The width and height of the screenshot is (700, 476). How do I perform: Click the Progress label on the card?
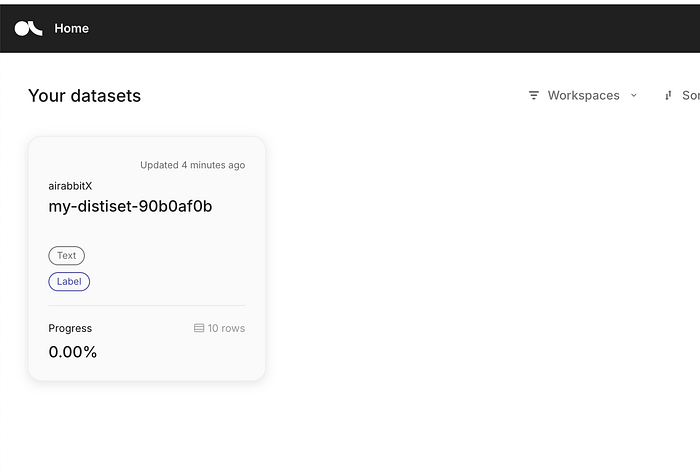[70, 328]
